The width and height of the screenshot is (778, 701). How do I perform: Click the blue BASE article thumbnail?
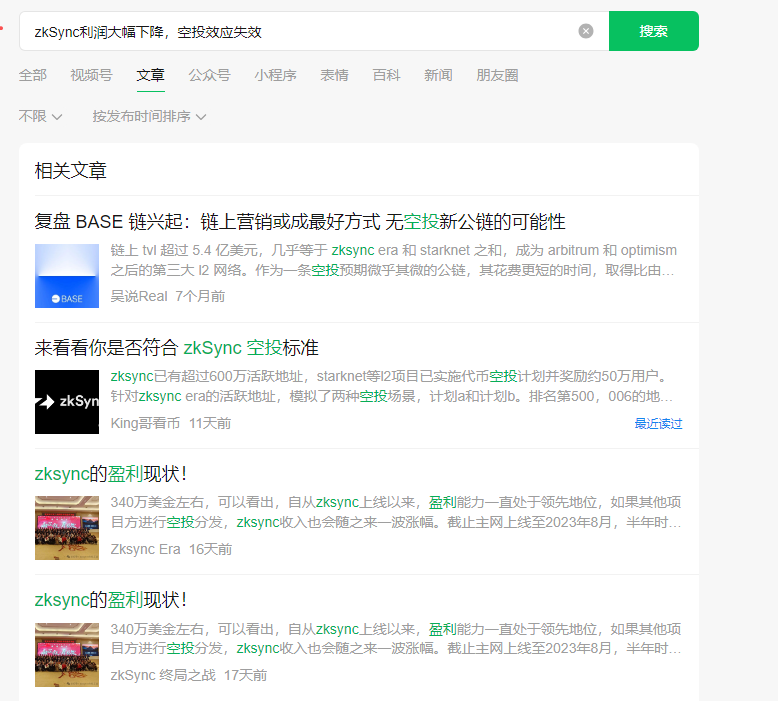(x=67, y=276)
